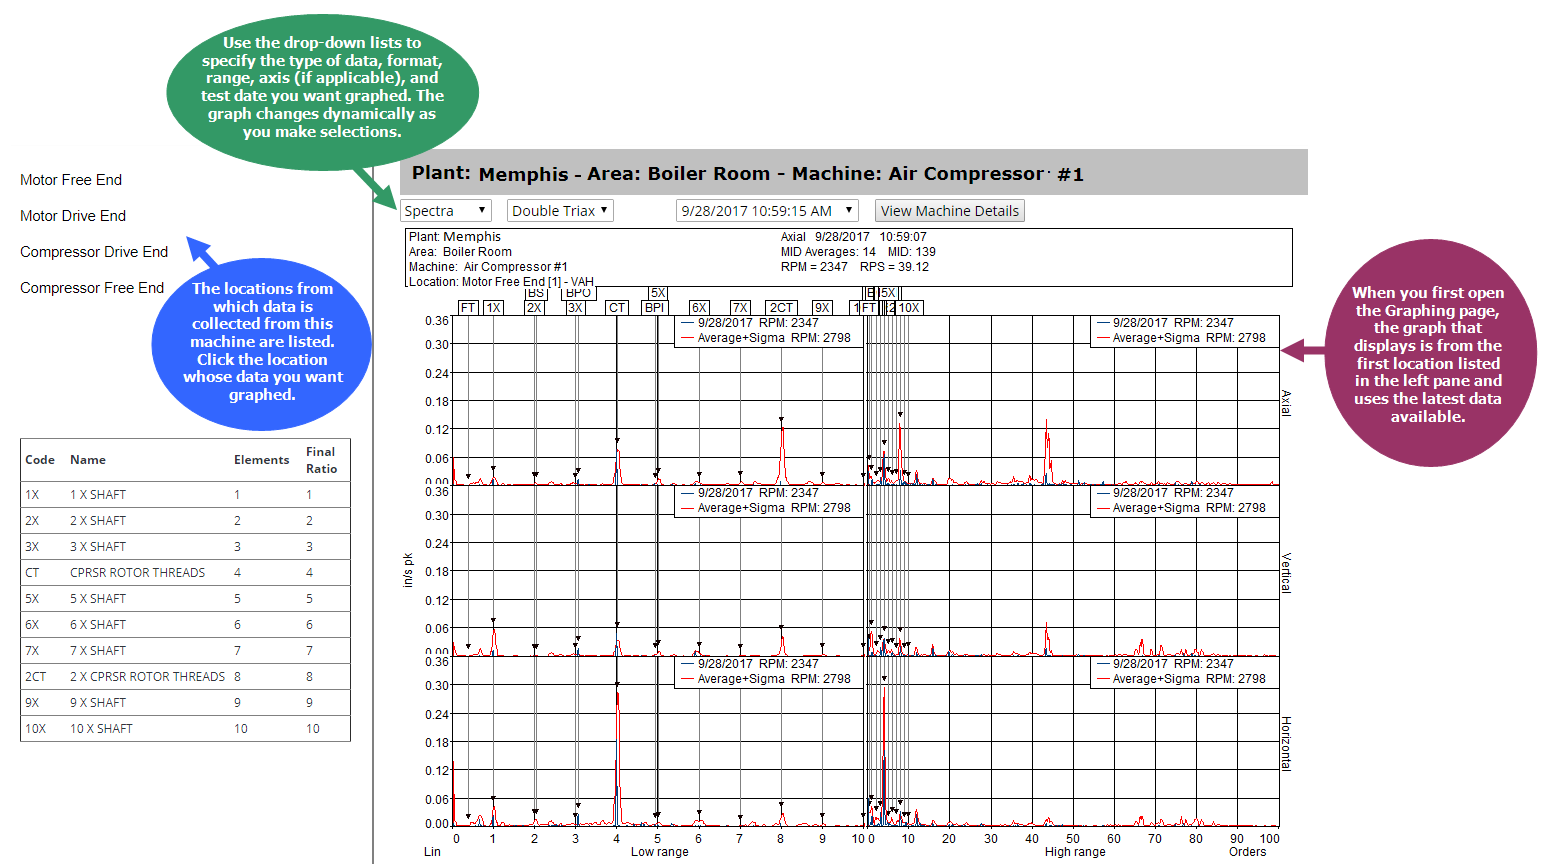Screen dimensions: 1545x864
Task: Click the 'in/s pk' unit label
Action: pyautogui.click(x=408, y=570)
